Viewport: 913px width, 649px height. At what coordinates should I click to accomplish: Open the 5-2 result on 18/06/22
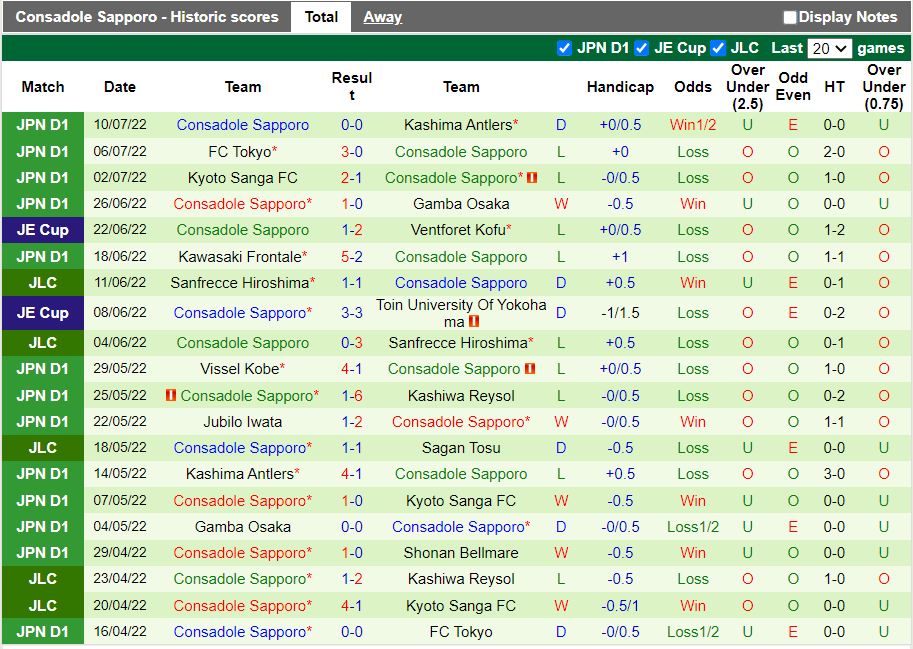point(352,256)
